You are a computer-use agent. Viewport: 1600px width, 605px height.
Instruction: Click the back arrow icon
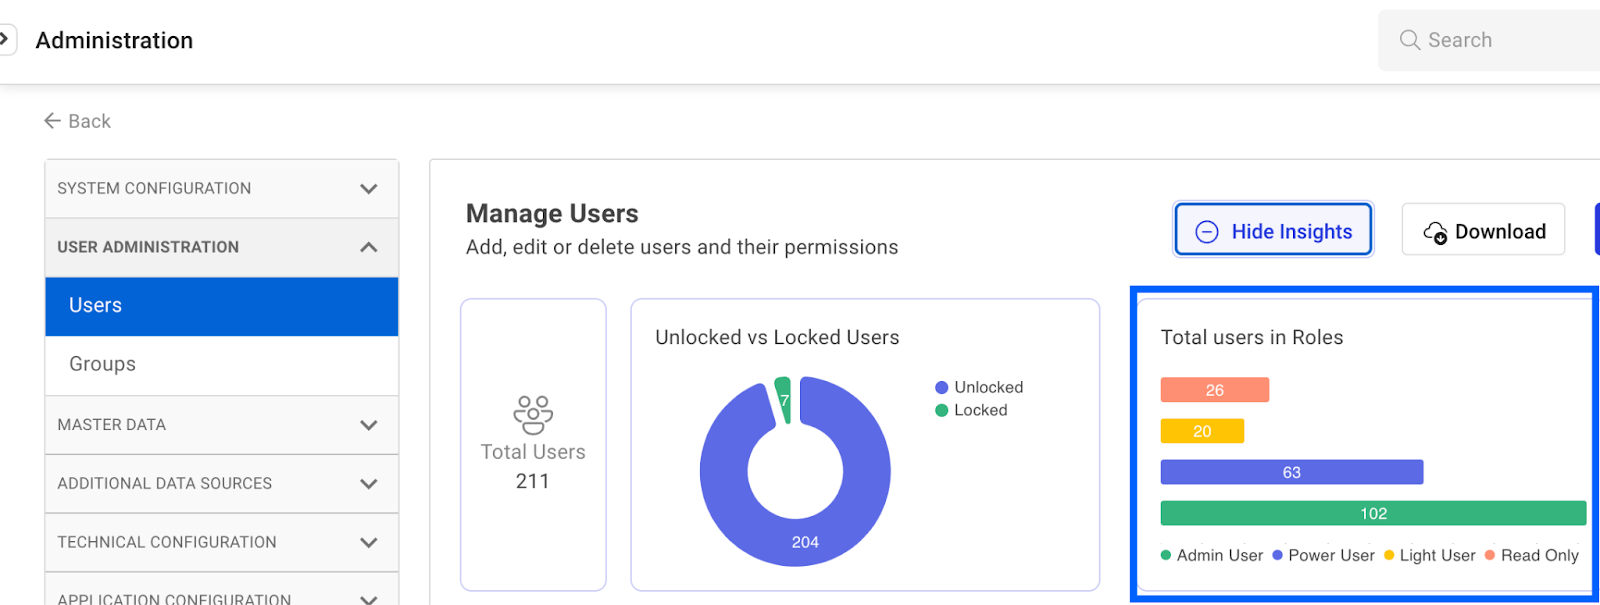coord(53,121)
